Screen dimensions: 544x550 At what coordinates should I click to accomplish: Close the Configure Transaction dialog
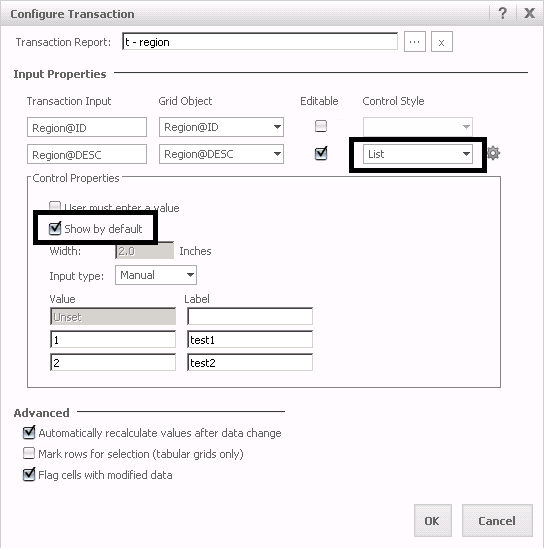[529, 13]
